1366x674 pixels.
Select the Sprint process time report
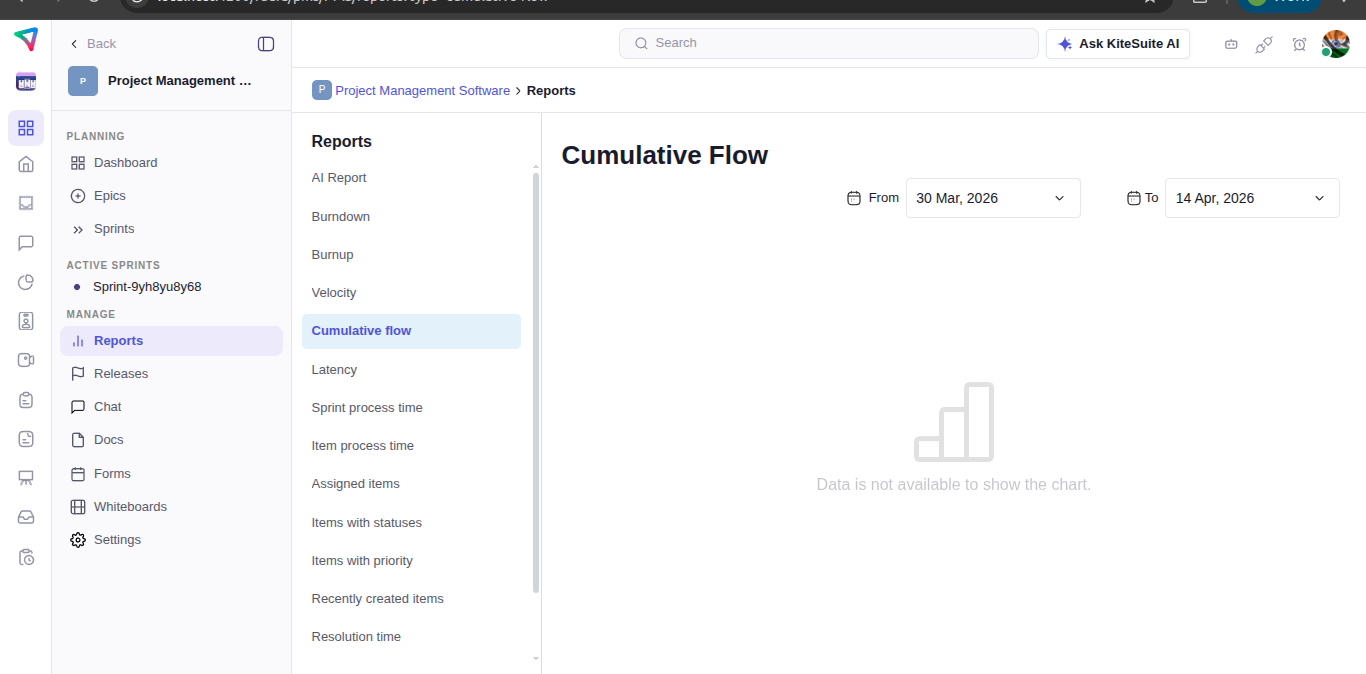click(x=411, y=408)
